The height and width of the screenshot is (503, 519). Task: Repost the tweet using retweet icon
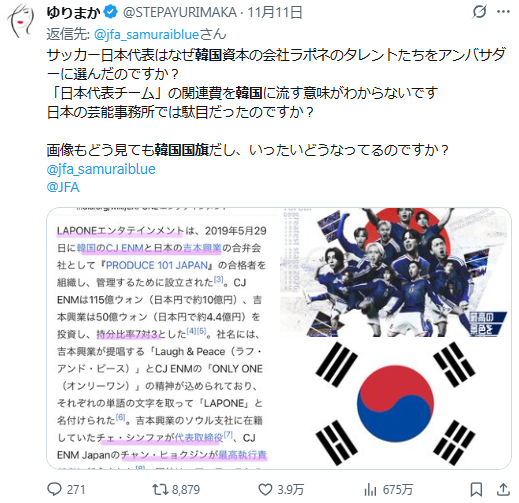point(160,489)
